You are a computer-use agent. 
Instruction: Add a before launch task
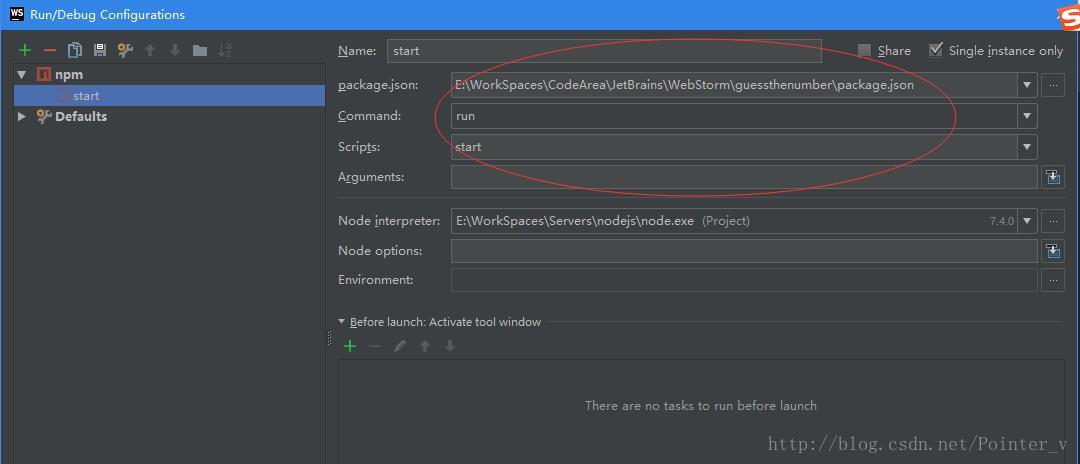(x=350, y=346)
